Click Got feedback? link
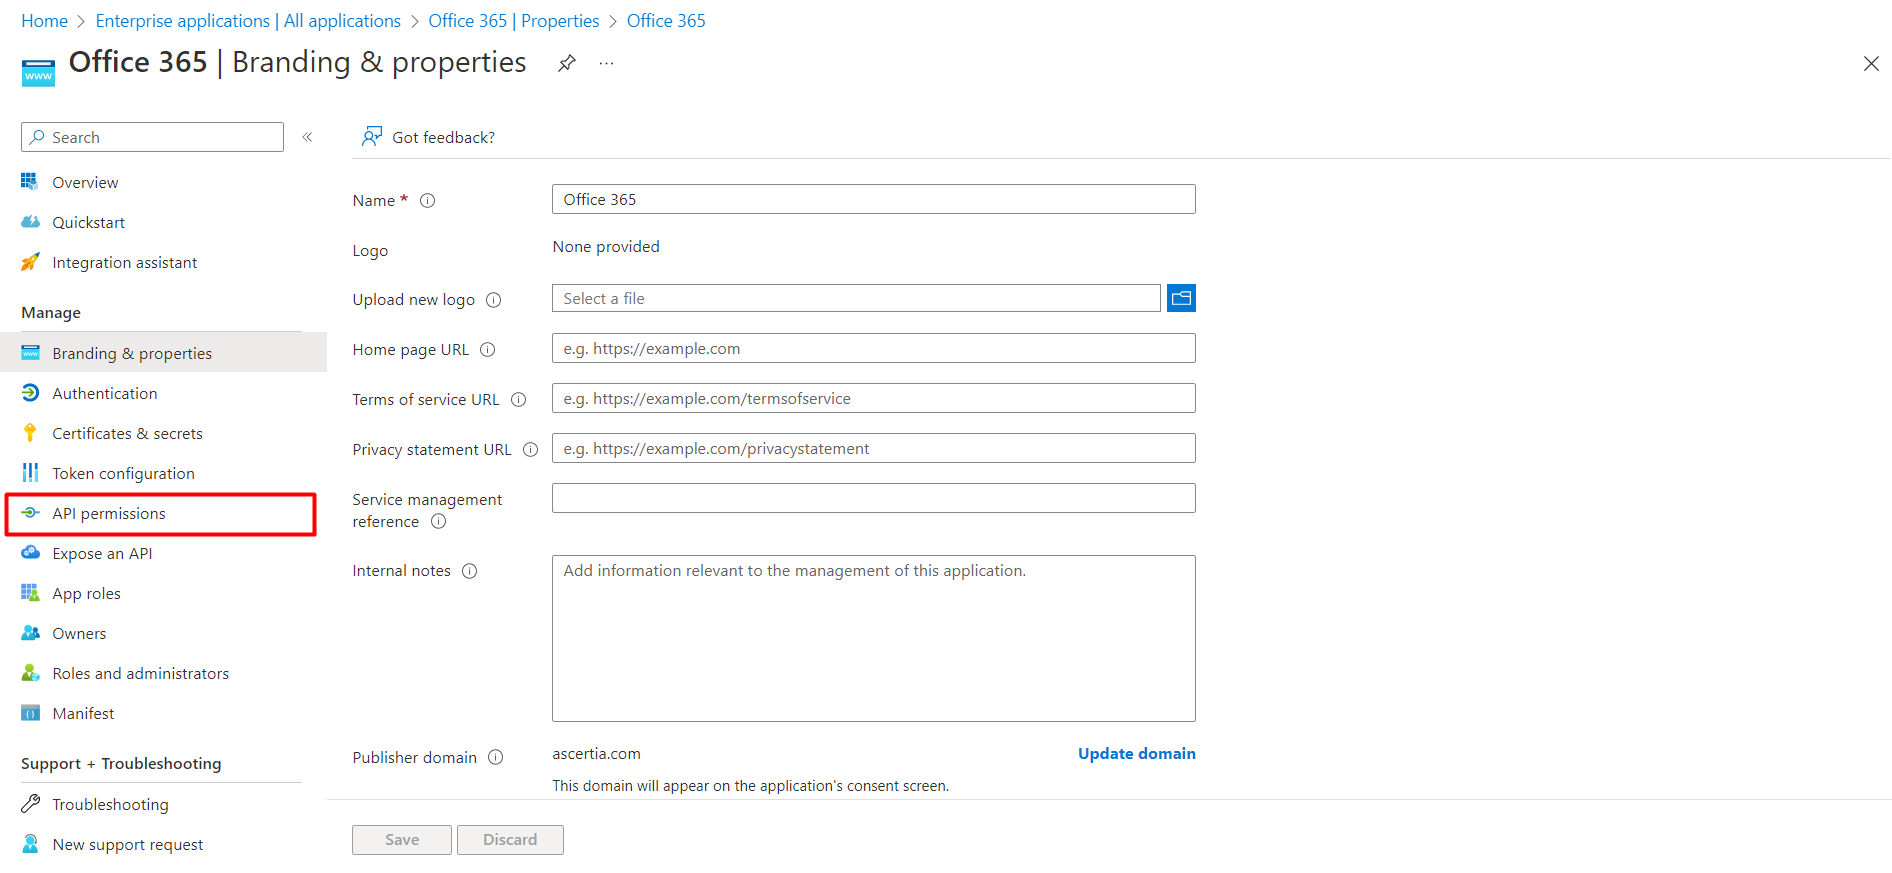The image size is (1892, 873). click(x=443, y=138)
